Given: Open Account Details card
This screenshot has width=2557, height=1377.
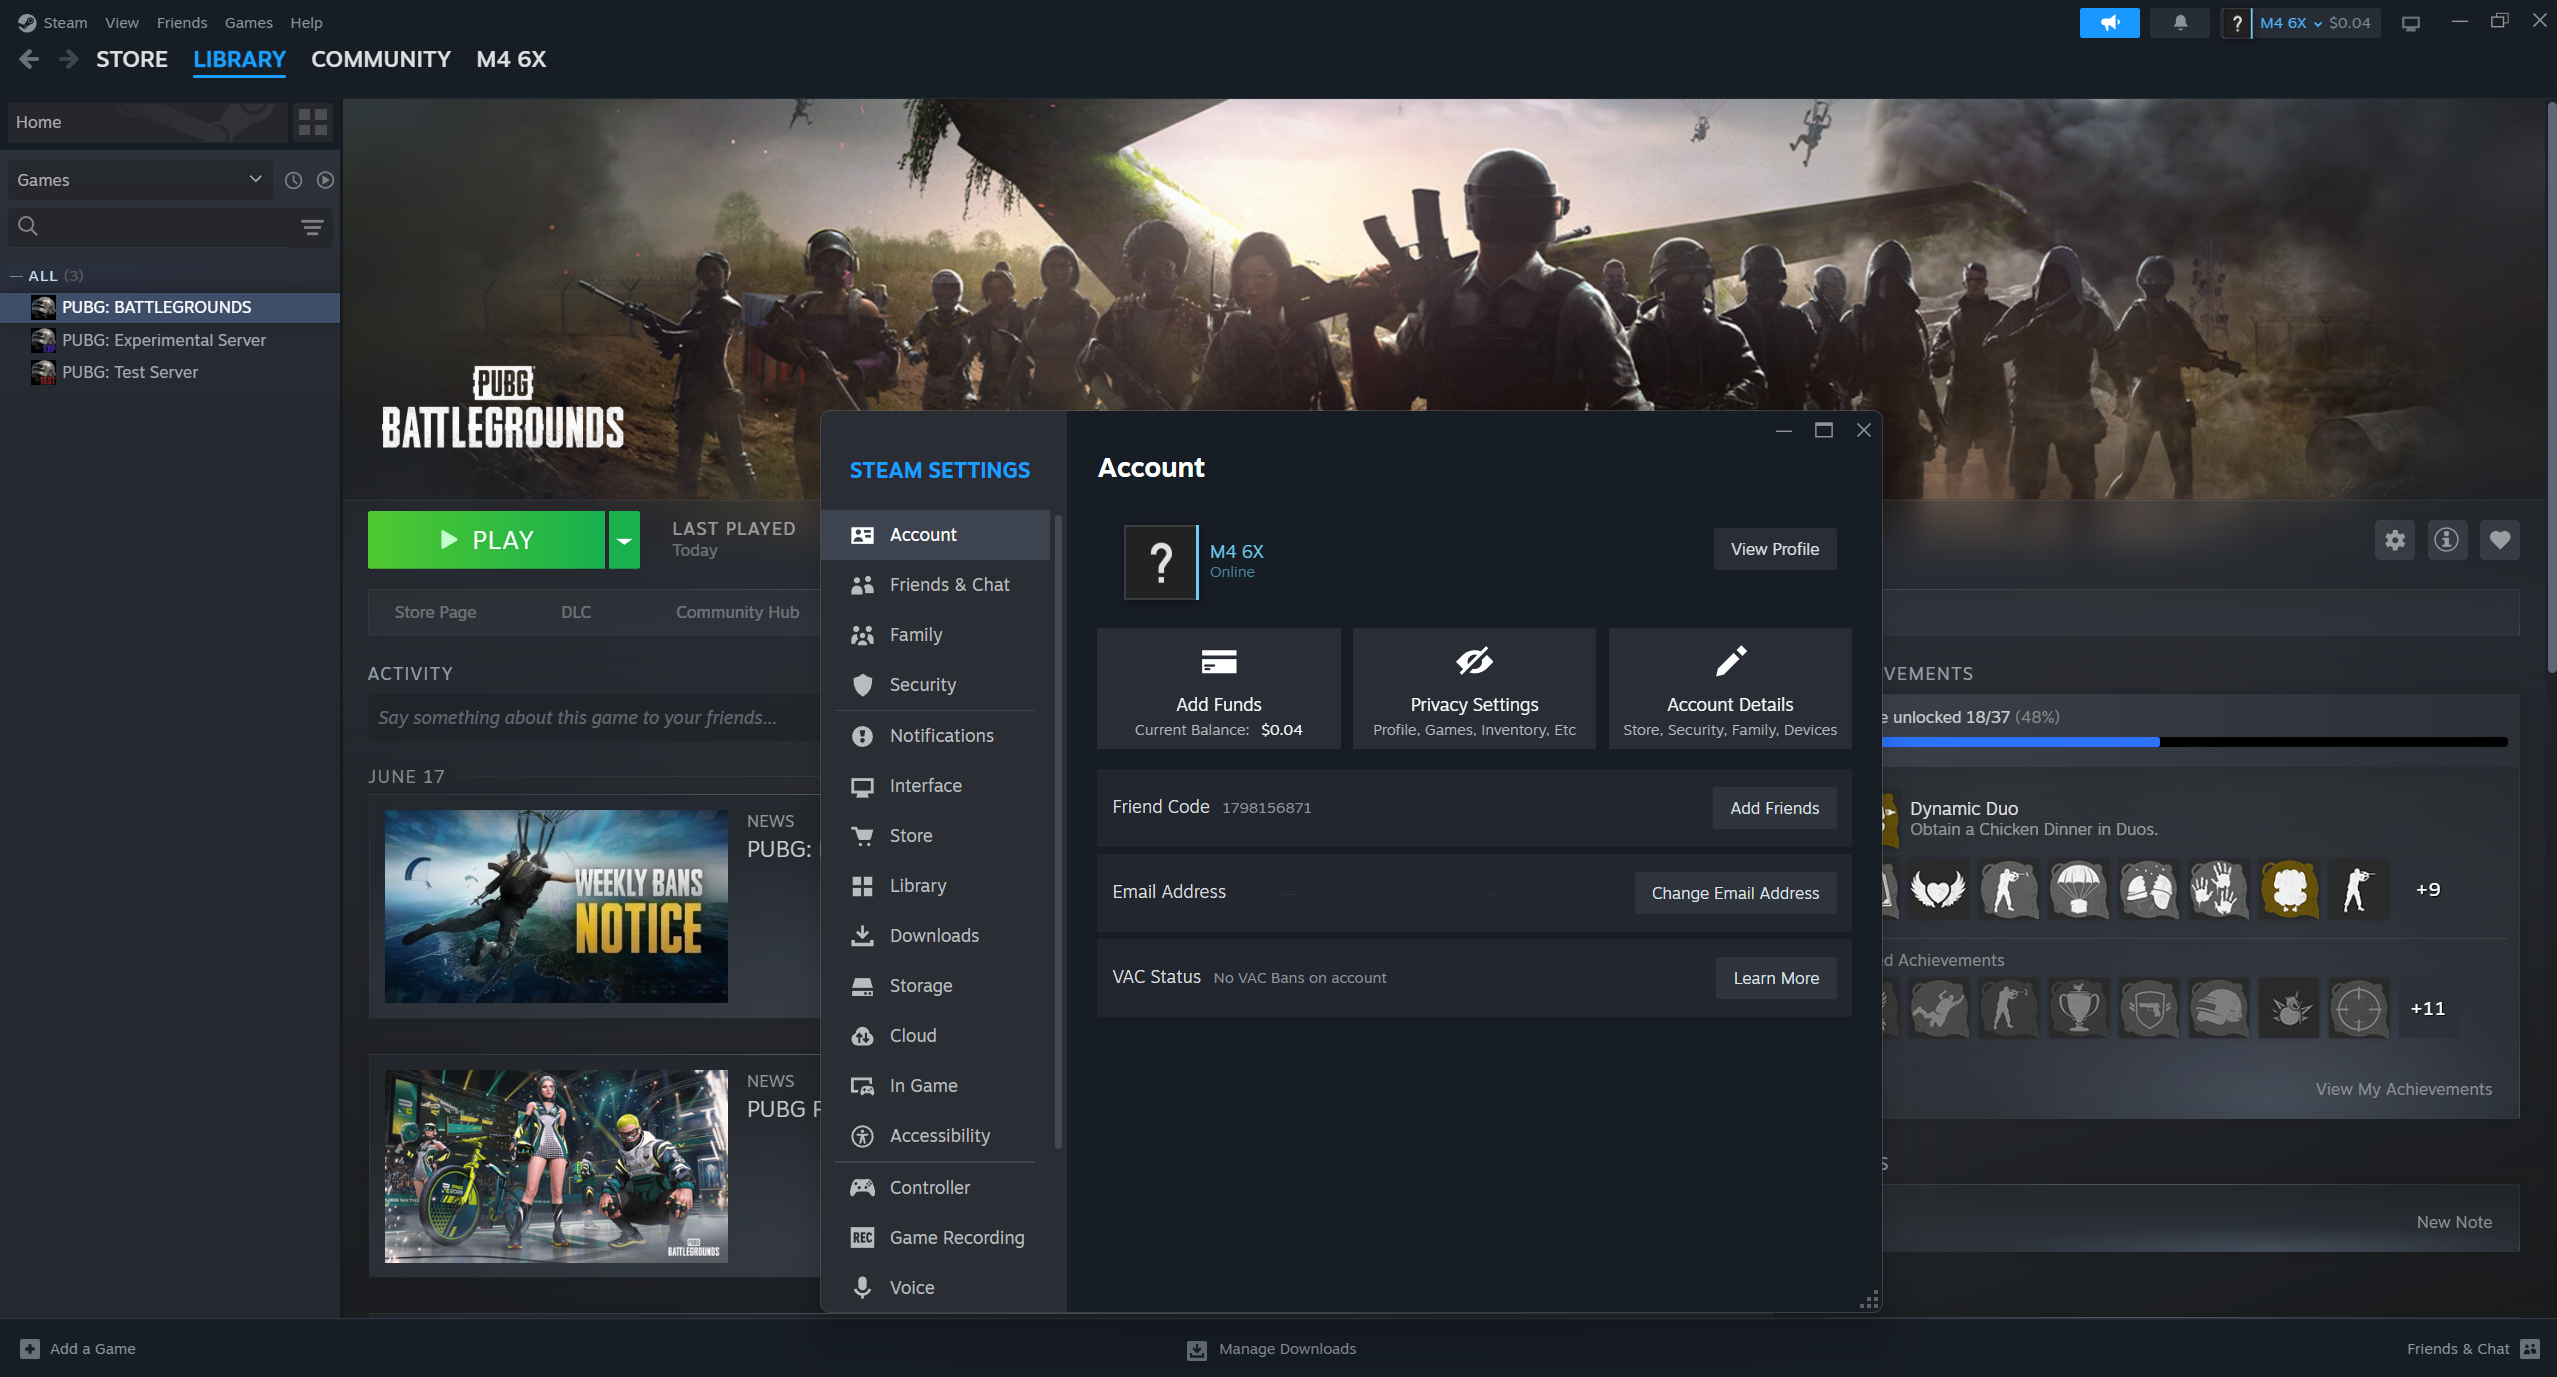Looking at the screenshot, I should pyautogui.click(x=1730, y=688).
